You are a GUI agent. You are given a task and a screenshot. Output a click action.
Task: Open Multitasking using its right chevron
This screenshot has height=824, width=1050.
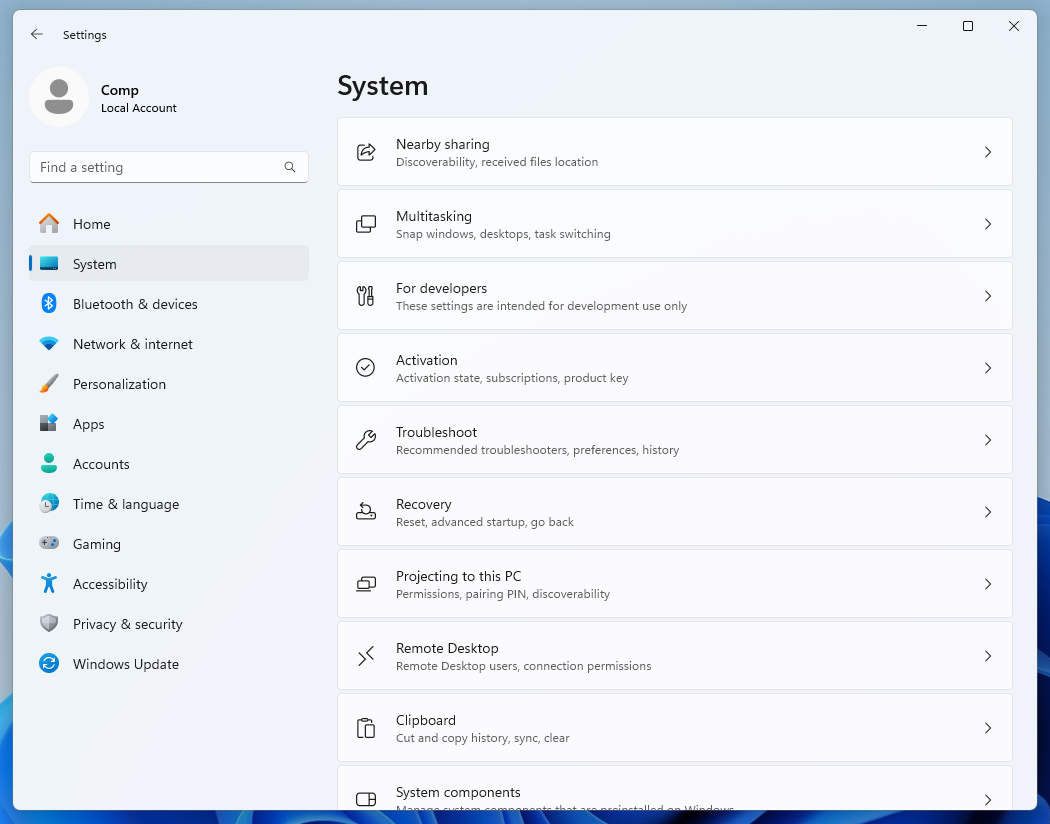pyautogui.click(x=988, y=224)
